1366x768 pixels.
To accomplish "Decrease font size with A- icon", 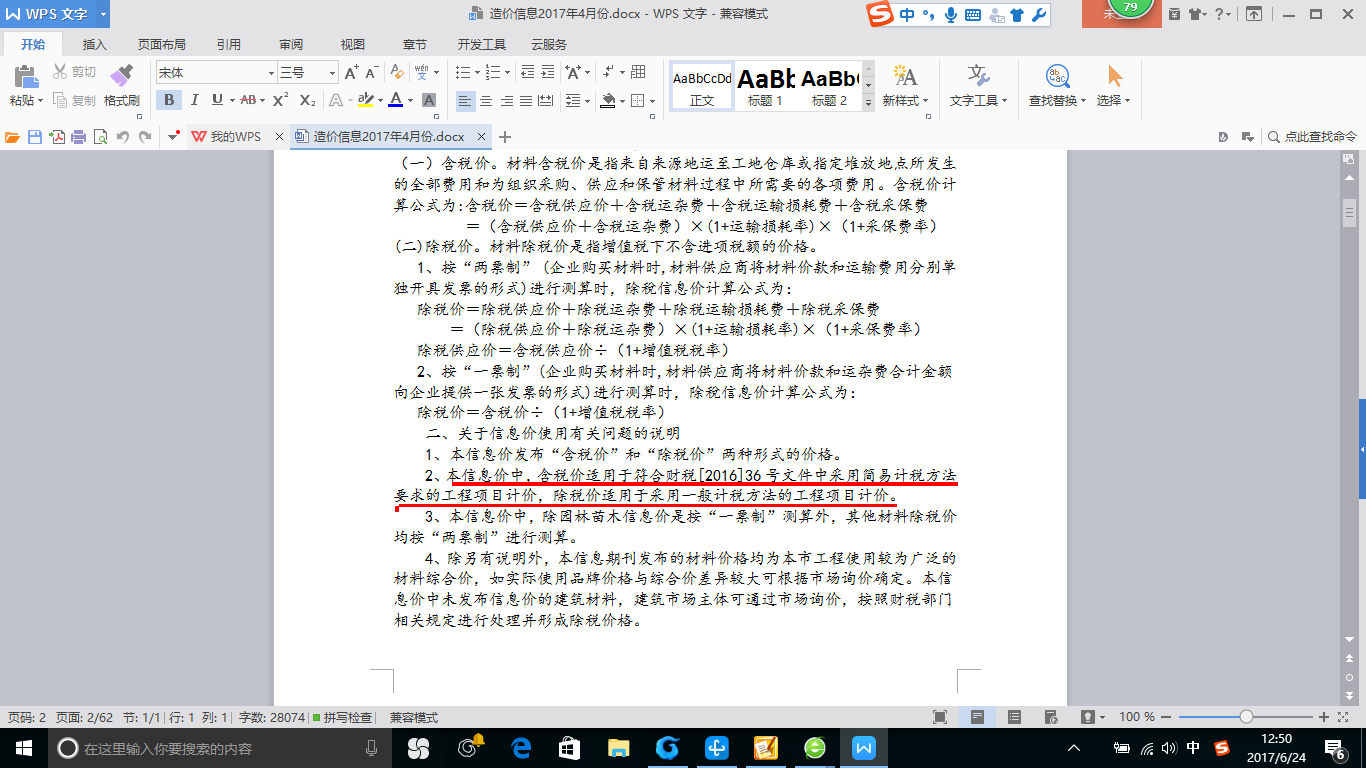I will pos(371,72).
